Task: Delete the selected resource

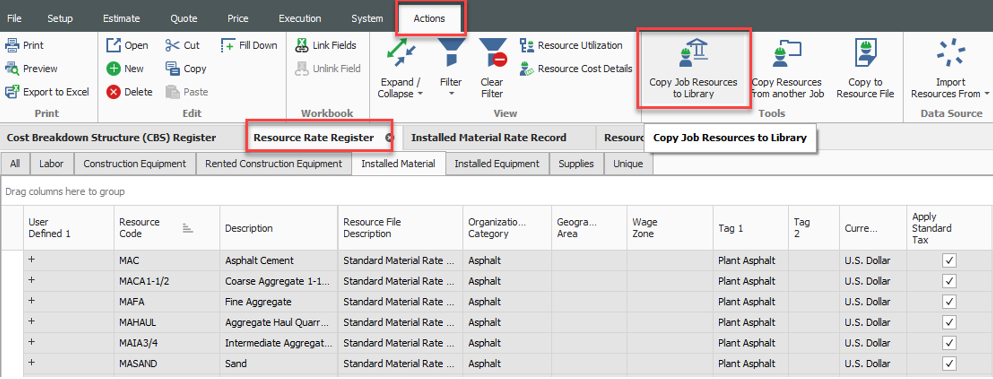Action: pos(129,92)
